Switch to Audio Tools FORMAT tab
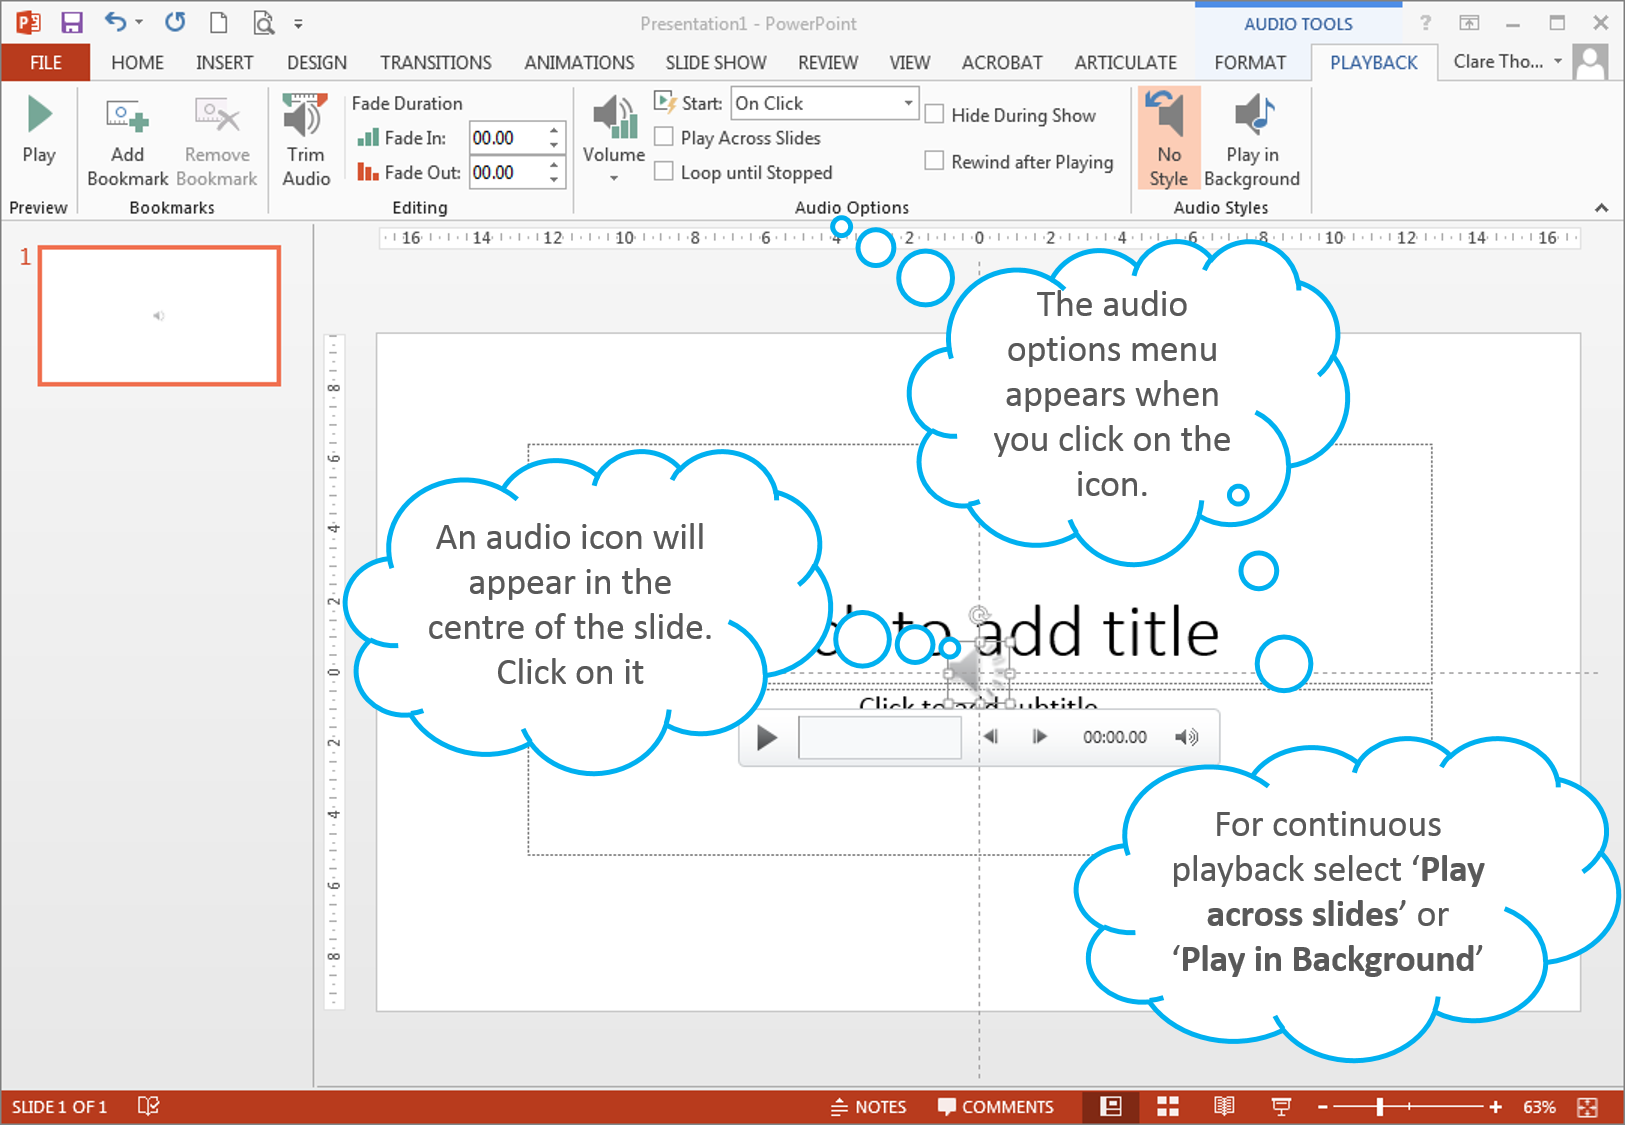The width and height of the screenshot is (1625, 1125). (1250, 62)
